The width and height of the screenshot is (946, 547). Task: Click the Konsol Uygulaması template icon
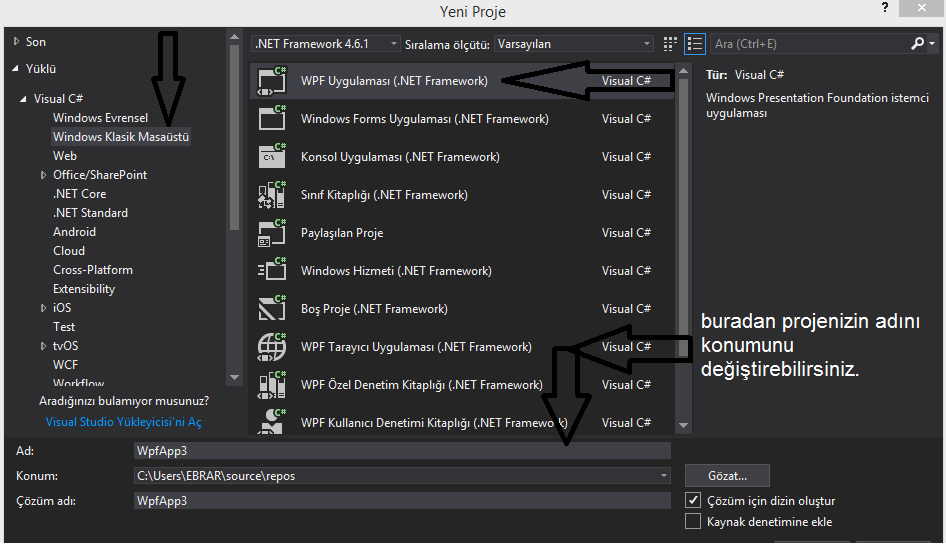point(272,157)
